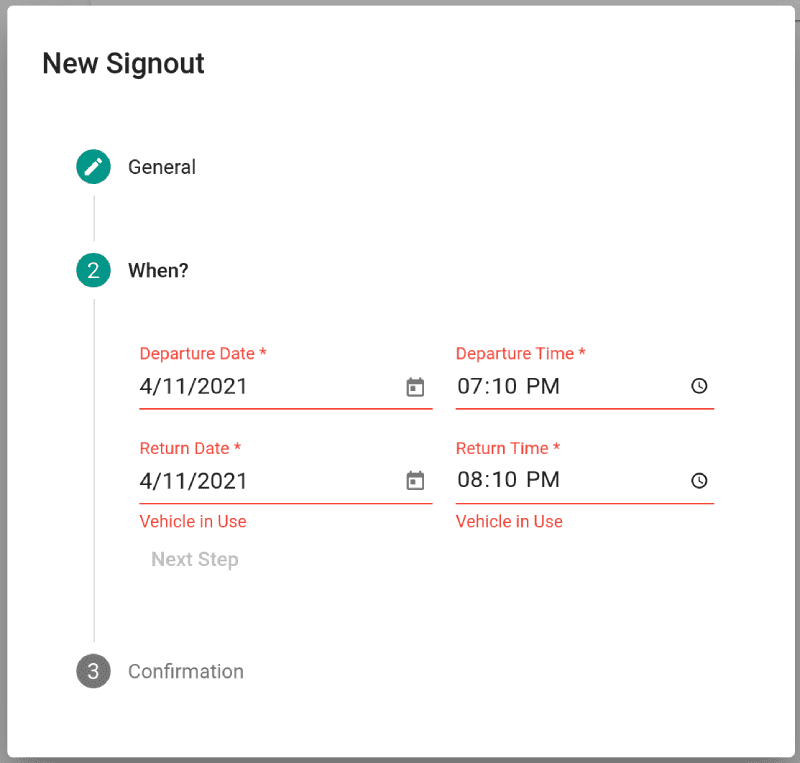Click the step 3 Confirmation circle icon
This screenshot has width=800, height=763.
click(93, 671)
